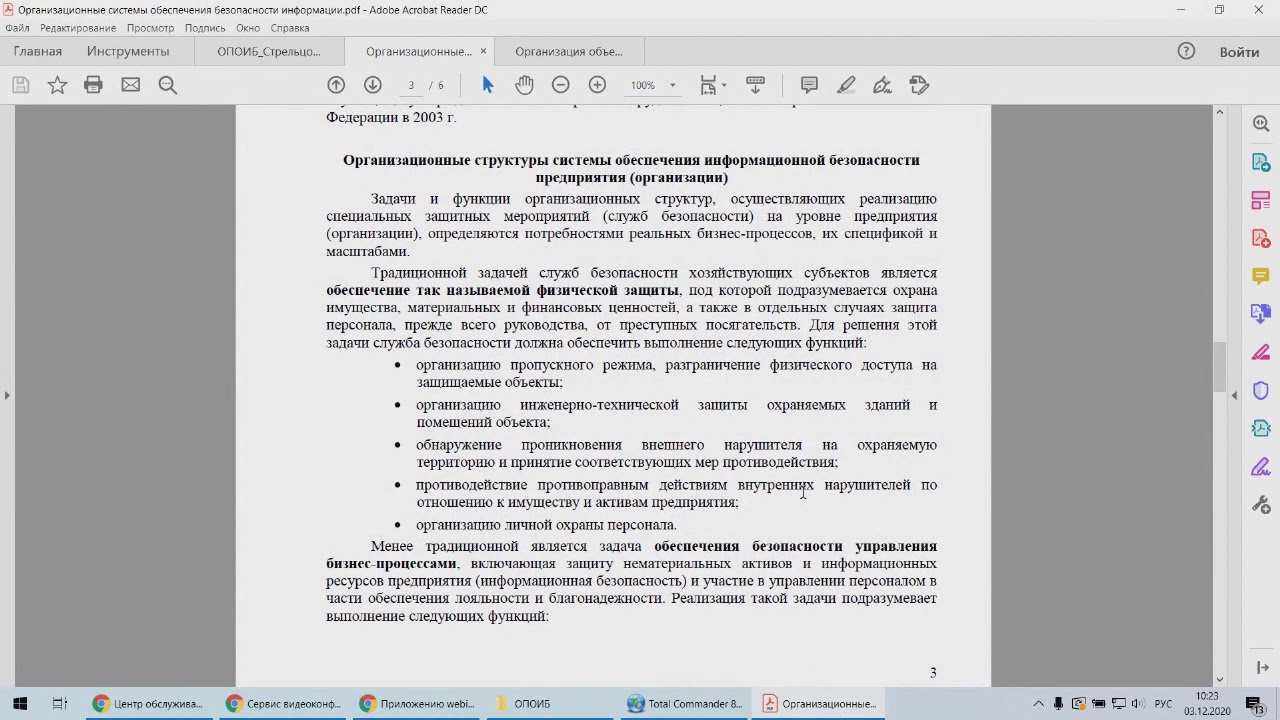Go to next page arrow

coord(373,85)
